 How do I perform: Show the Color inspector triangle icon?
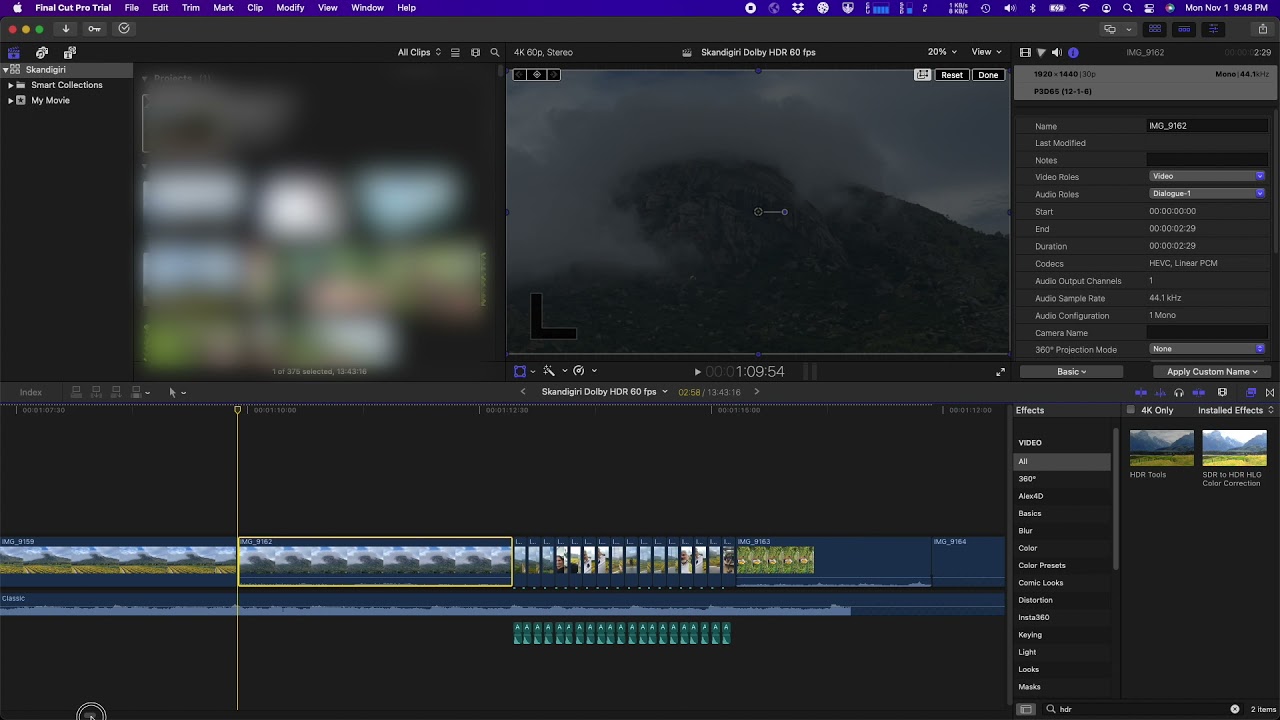pos(1041,52)
